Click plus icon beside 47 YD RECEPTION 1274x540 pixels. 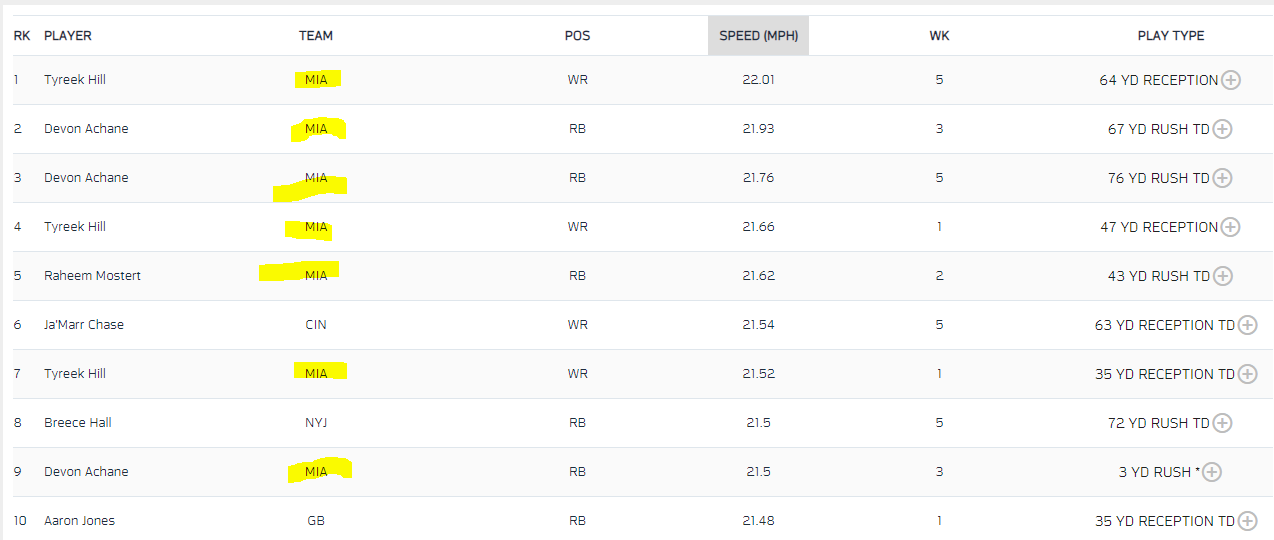click(x=1231, y=227)
